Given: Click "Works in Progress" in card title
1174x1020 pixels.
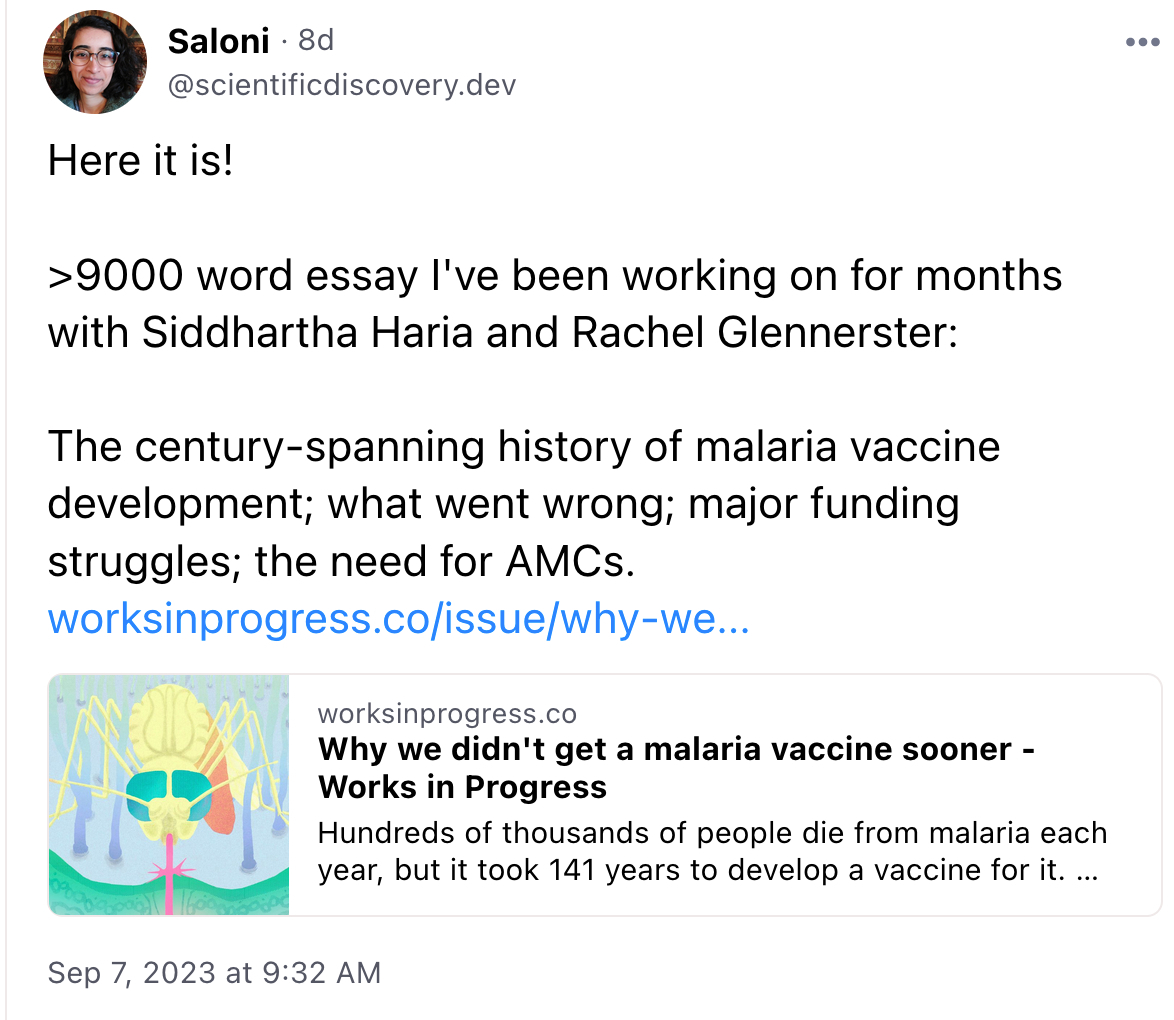Looking at the screenshot, I should [x=462, y=787].
